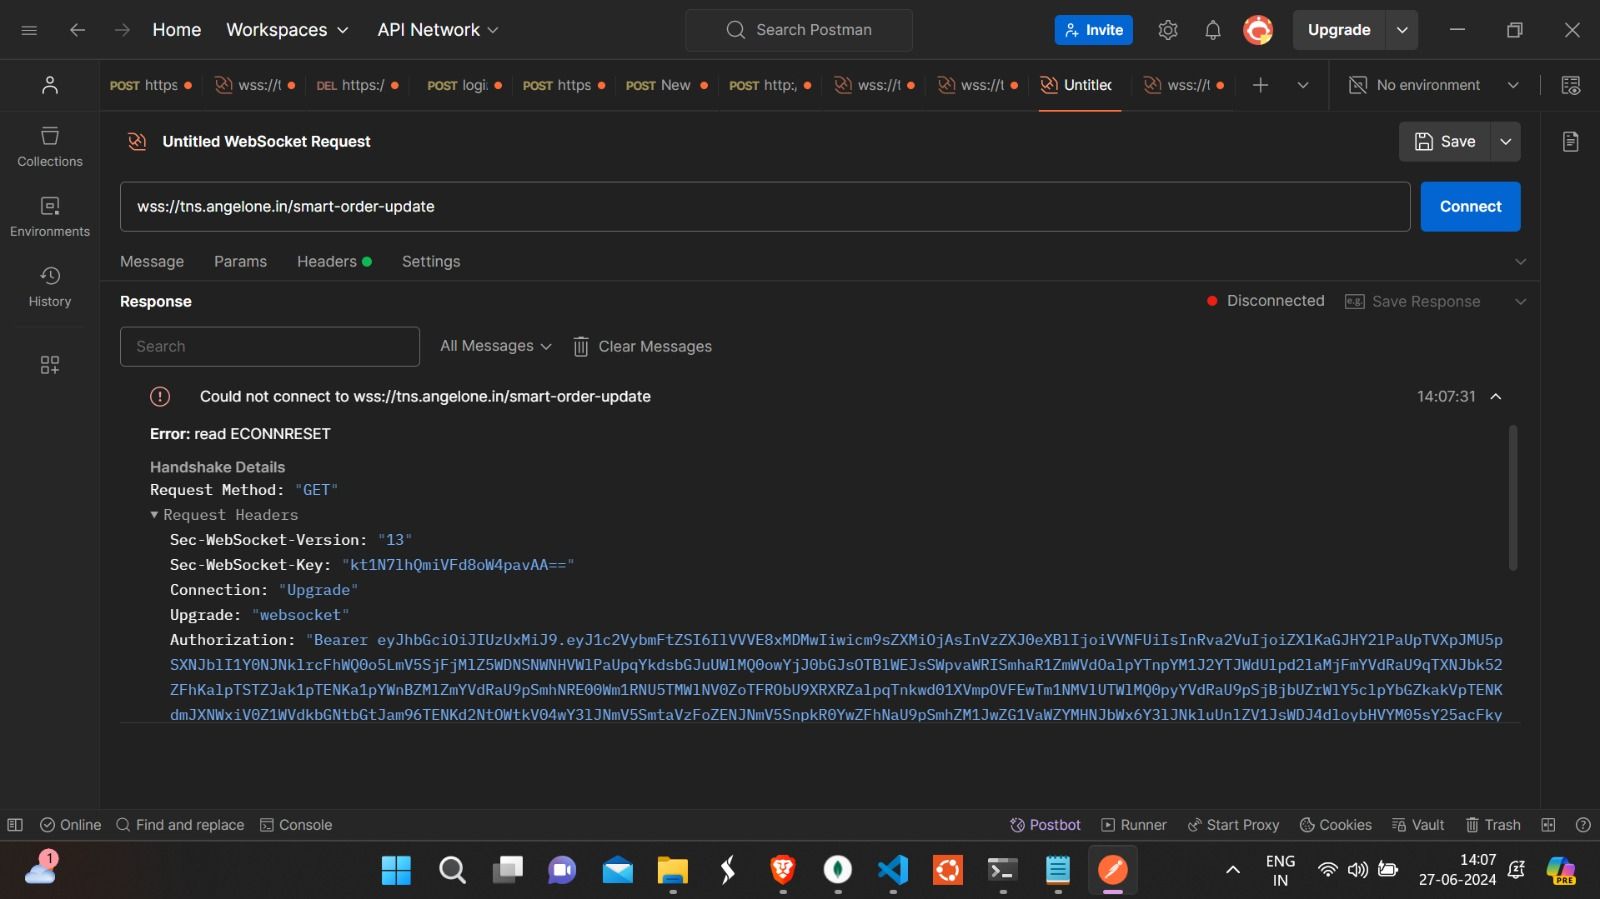This screenshot has width=1600, height=899.
Task: Click the WebSocket URL field
Action: pyautogui.click(x=765, y=206)
